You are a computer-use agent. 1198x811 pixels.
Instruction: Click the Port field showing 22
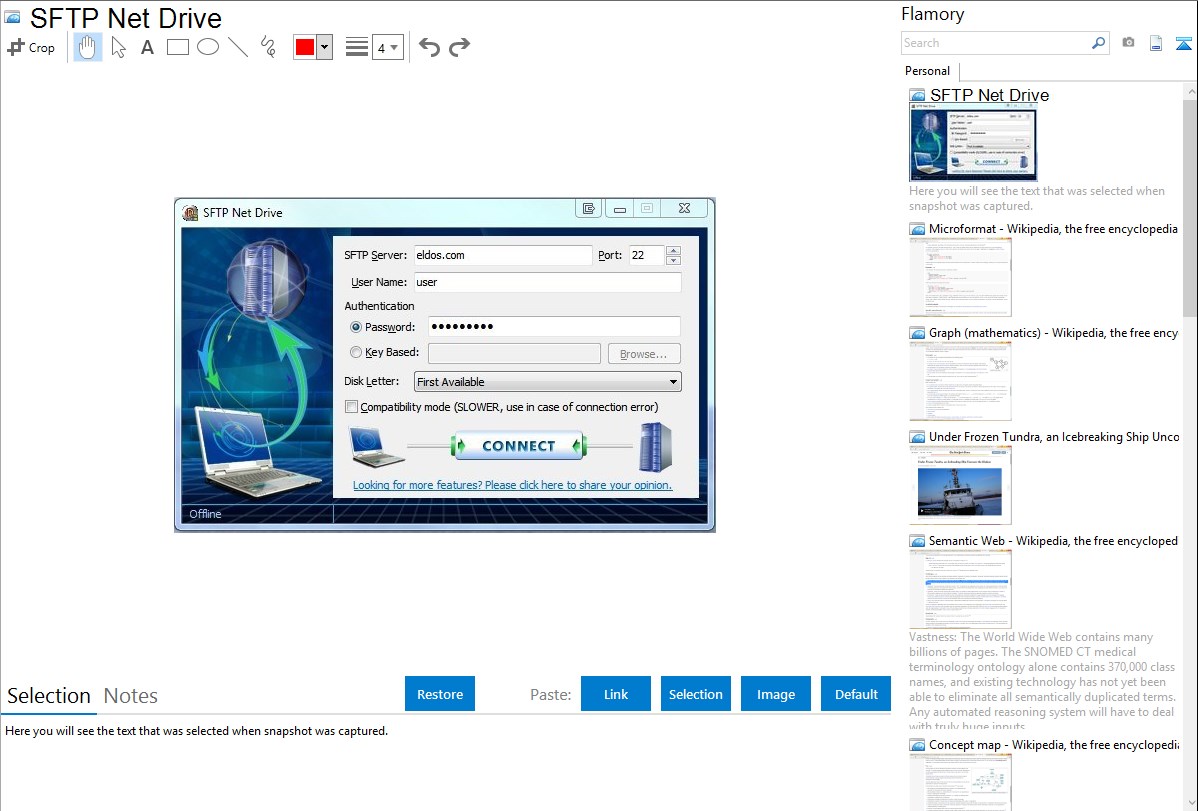[x=646, y=255]
